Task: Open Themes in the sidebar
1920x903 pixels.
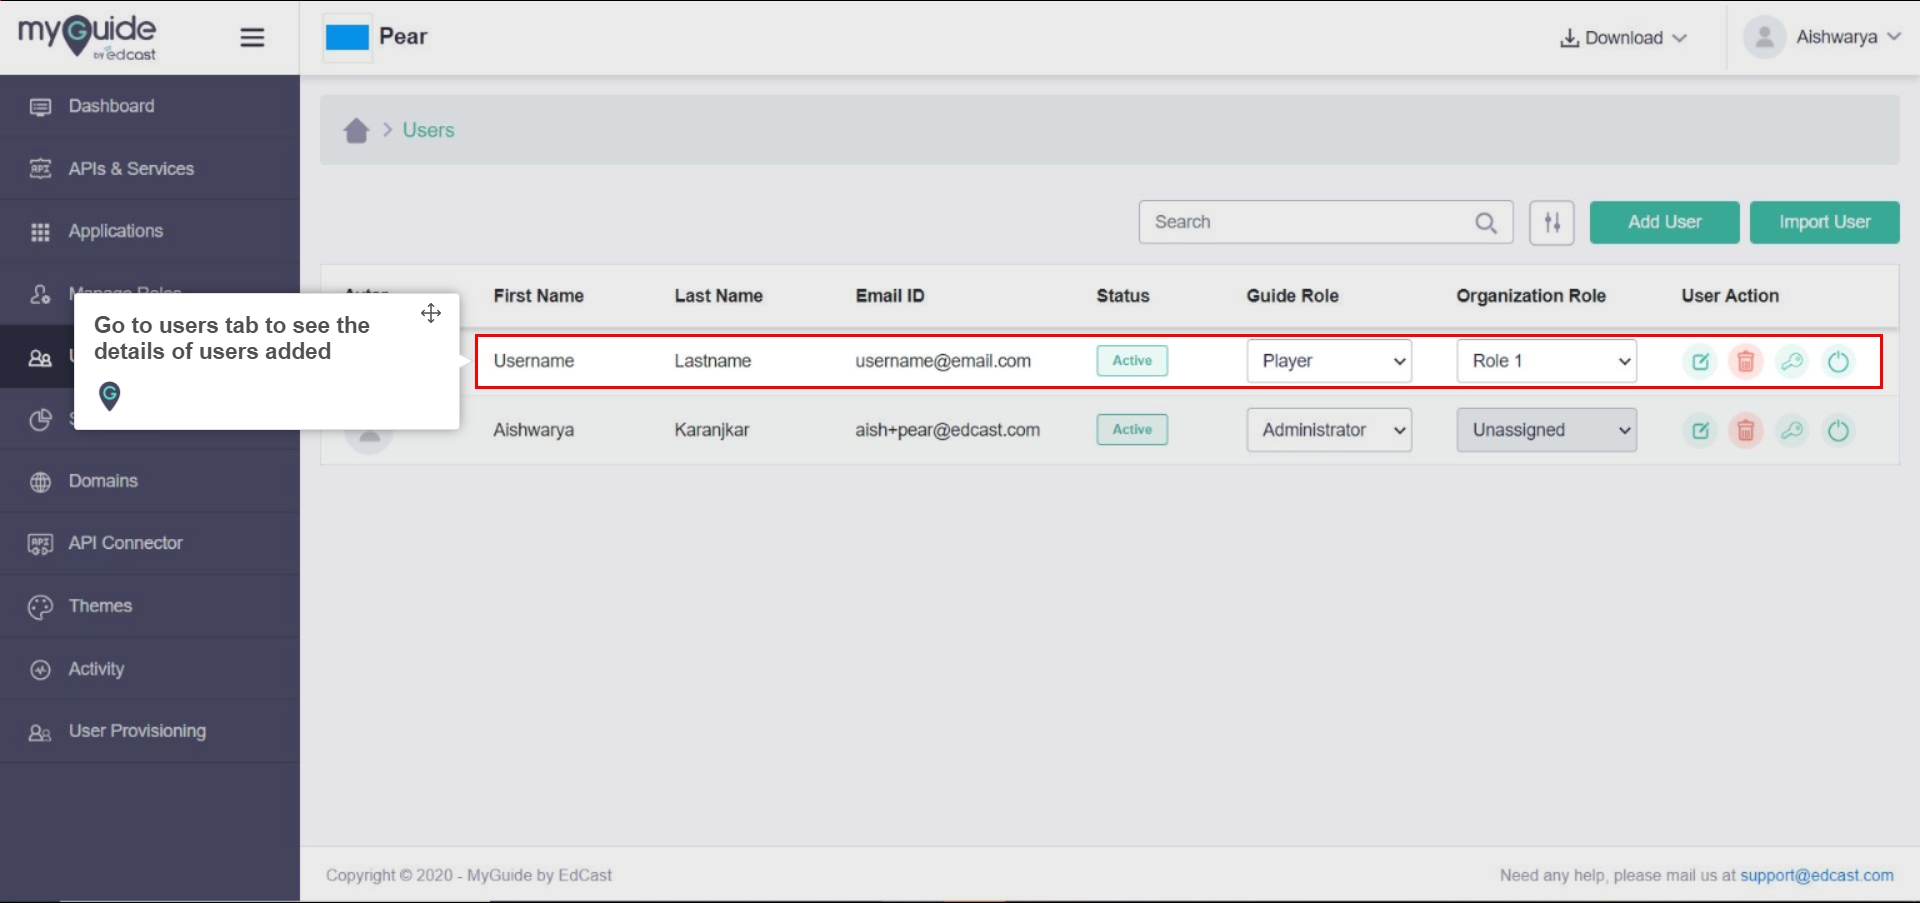Action: pos(150,606)
